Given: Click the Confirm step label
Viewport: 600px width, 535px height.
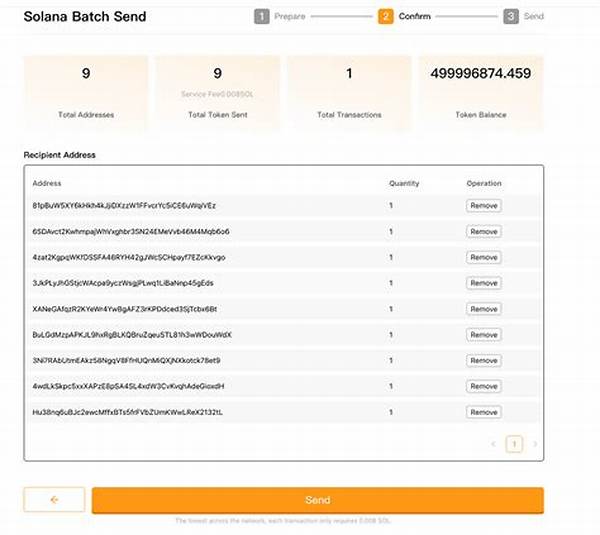Looking at the screenshot, I should [414, 16].
